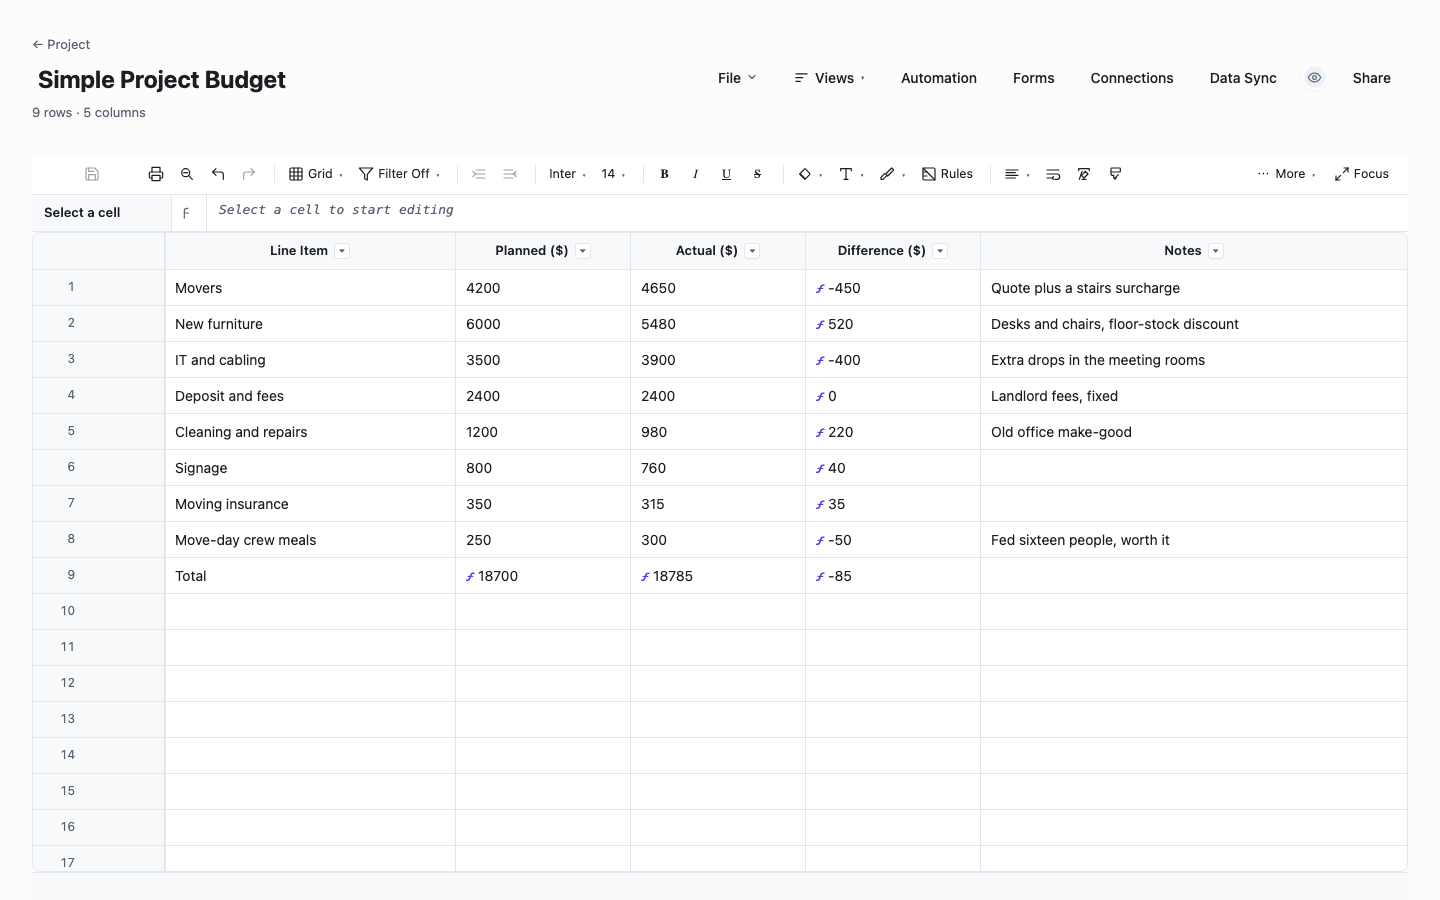Click the zoom out magnifier icon

(x=187, y=174)
